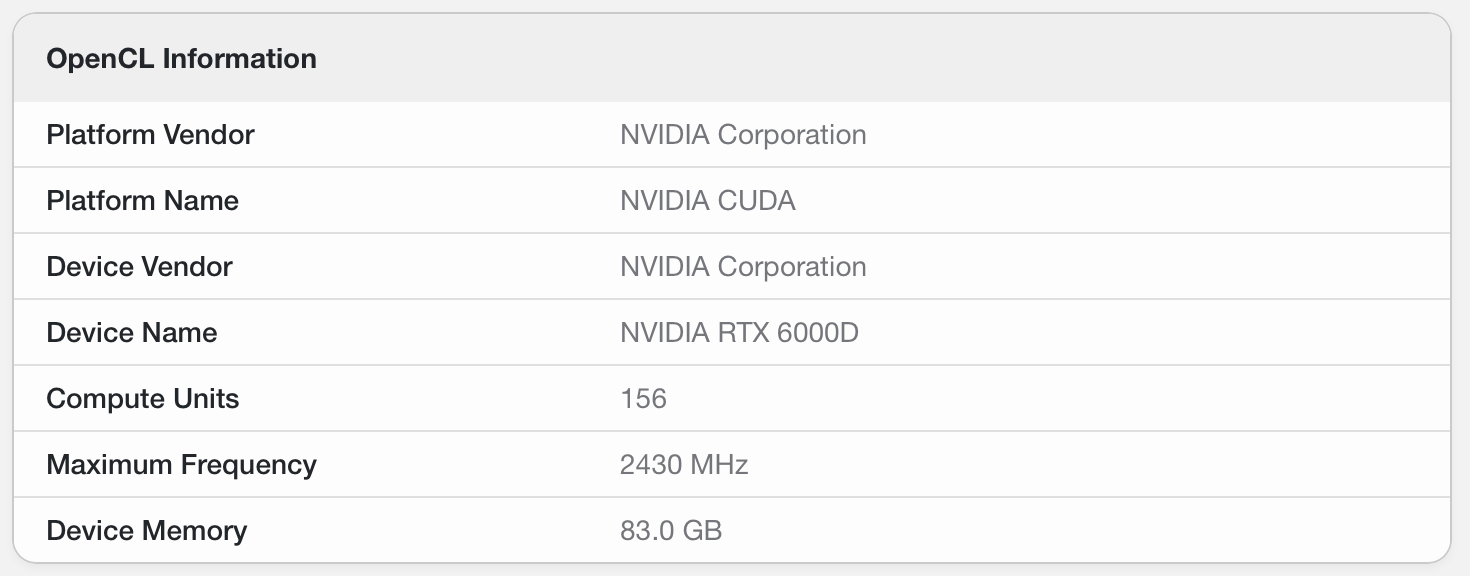Click the Compute Units value 156

pos(643,399)
